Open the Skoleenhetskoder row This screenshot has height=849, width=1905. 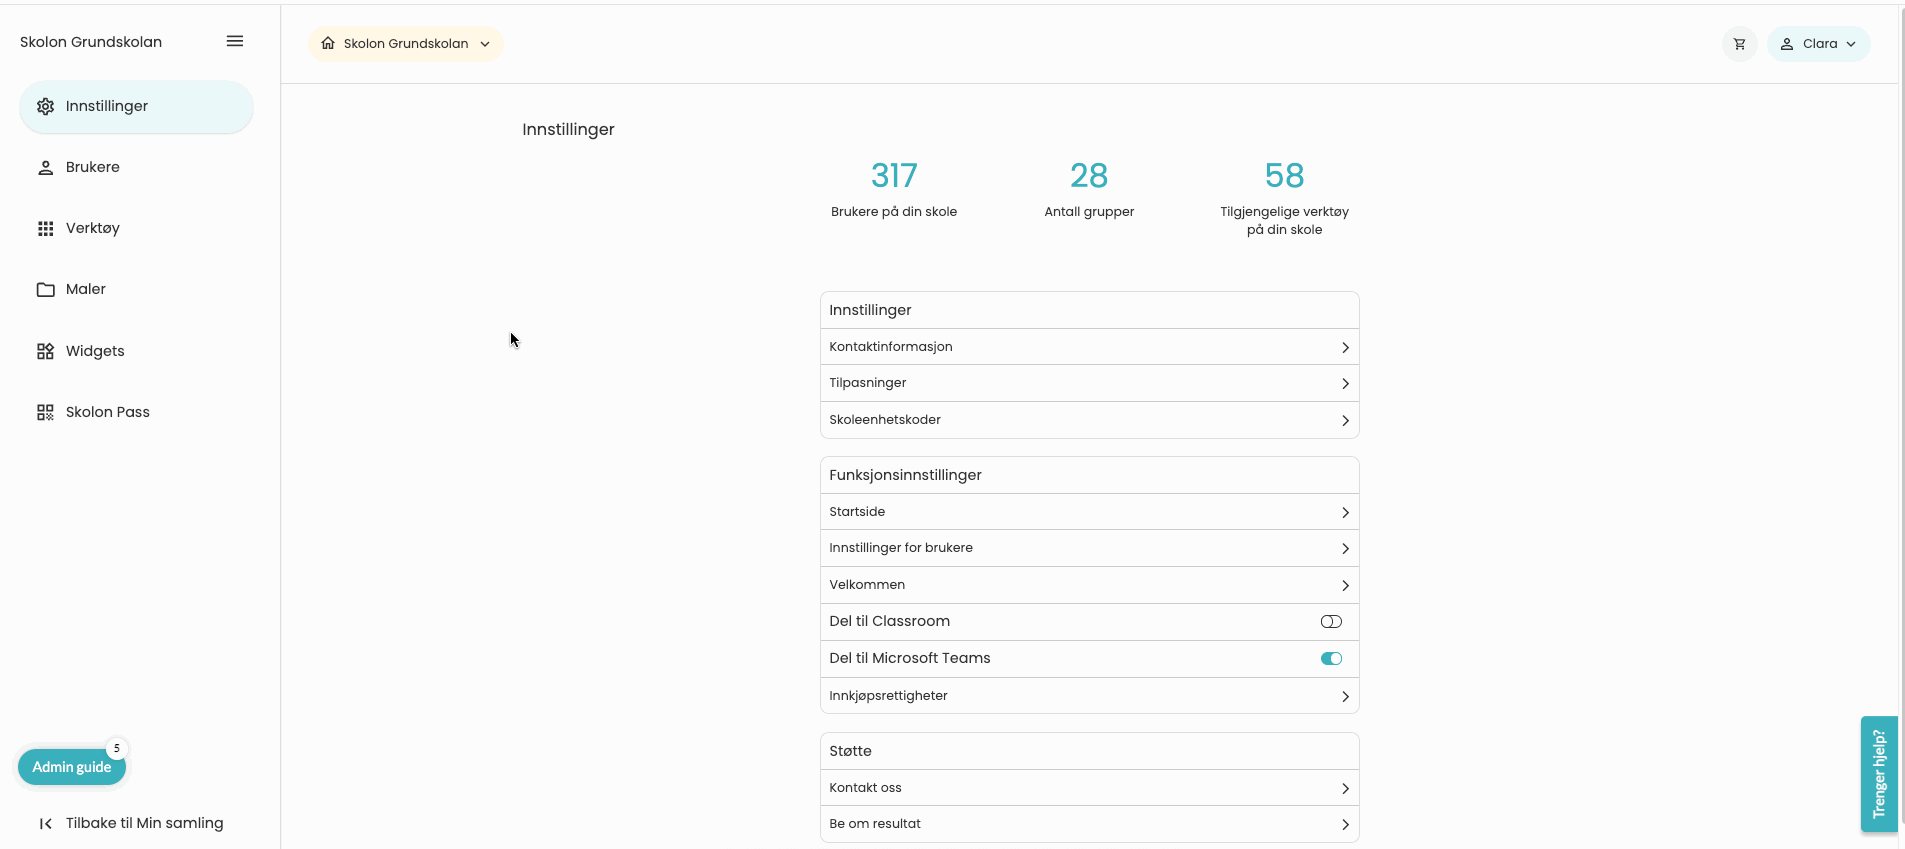(1089, 420)
